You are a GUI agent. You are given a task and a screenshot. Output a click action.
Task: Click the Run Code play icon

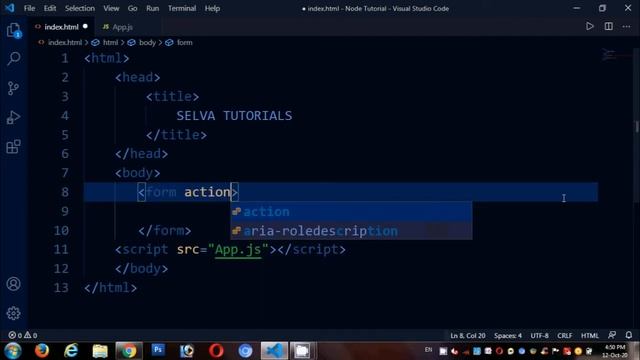point(589,27)
